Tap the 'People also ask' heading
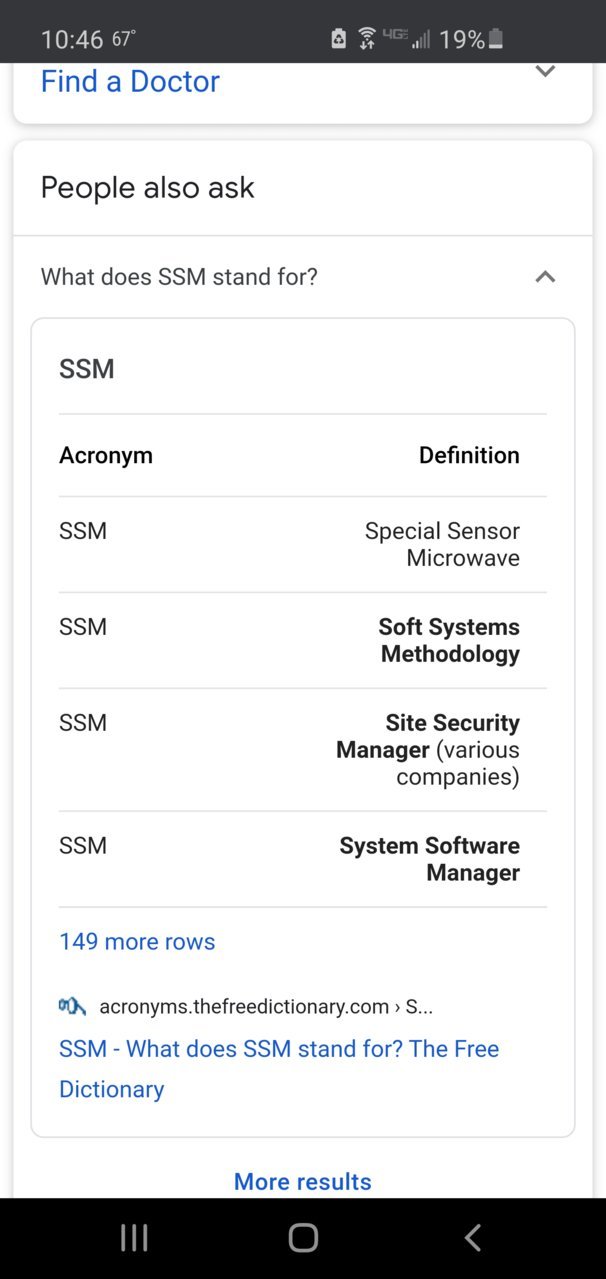606x1279 pixels. click(148, 187)
